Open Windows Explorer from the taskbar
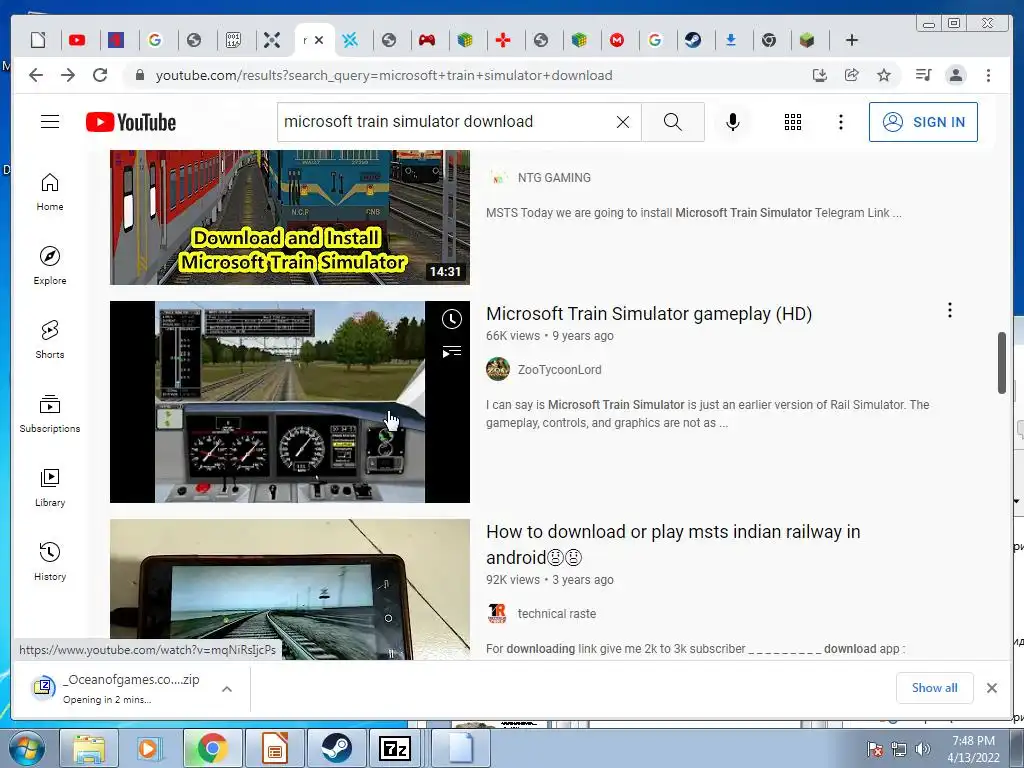The height and width of the screenshot is (768, 1024). (x=89, y=748)
